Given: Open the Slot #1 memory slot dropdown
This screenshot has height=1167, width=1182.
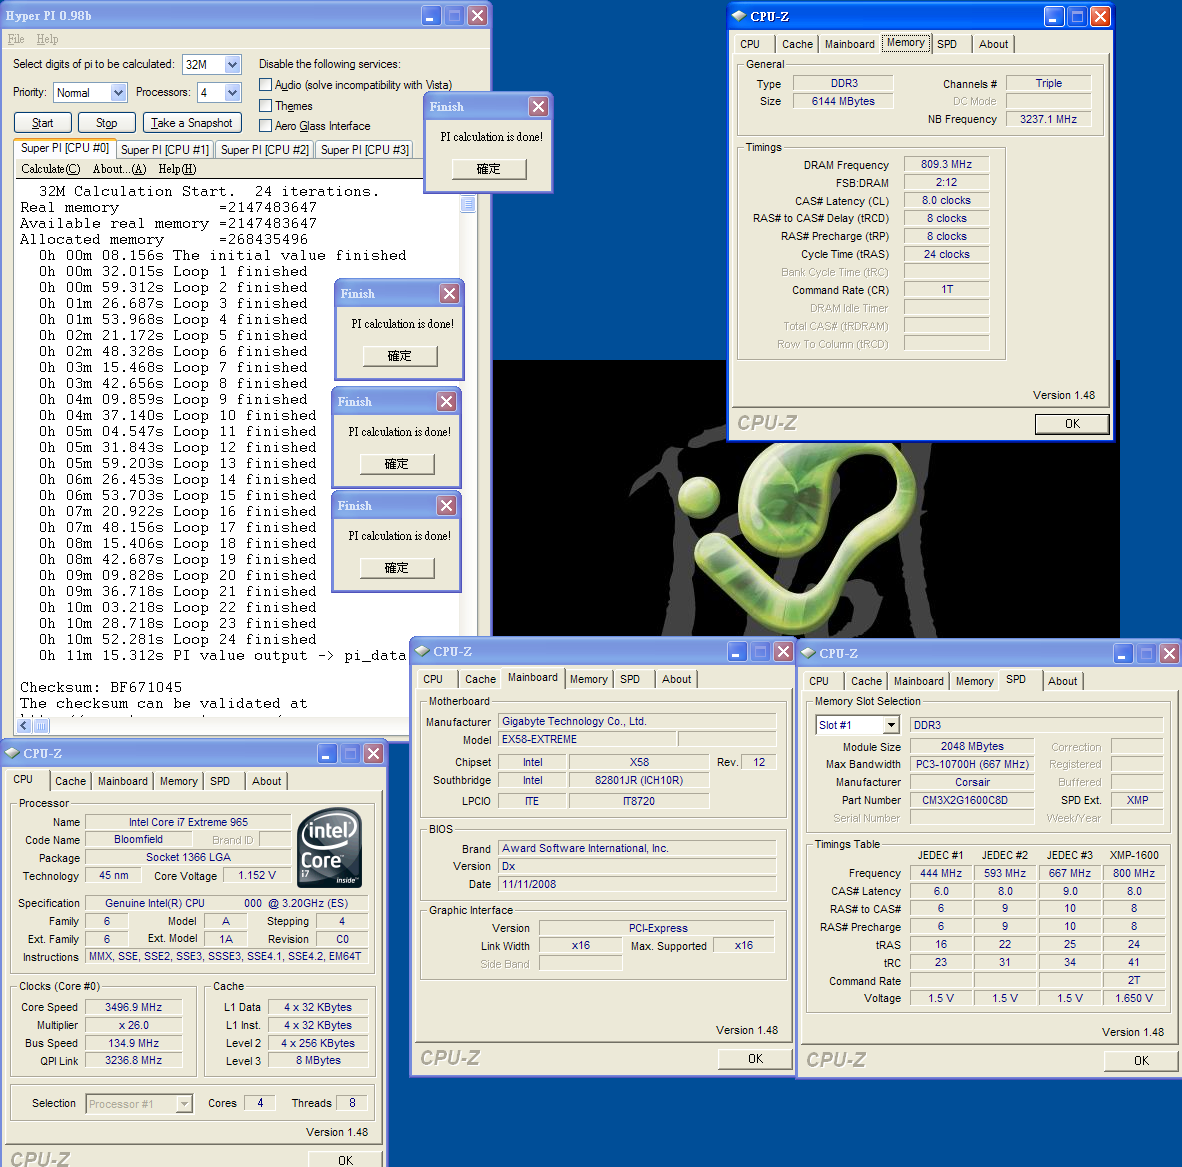Looking at the screenshot, I should pyautogui.click(x=890, y=725).
